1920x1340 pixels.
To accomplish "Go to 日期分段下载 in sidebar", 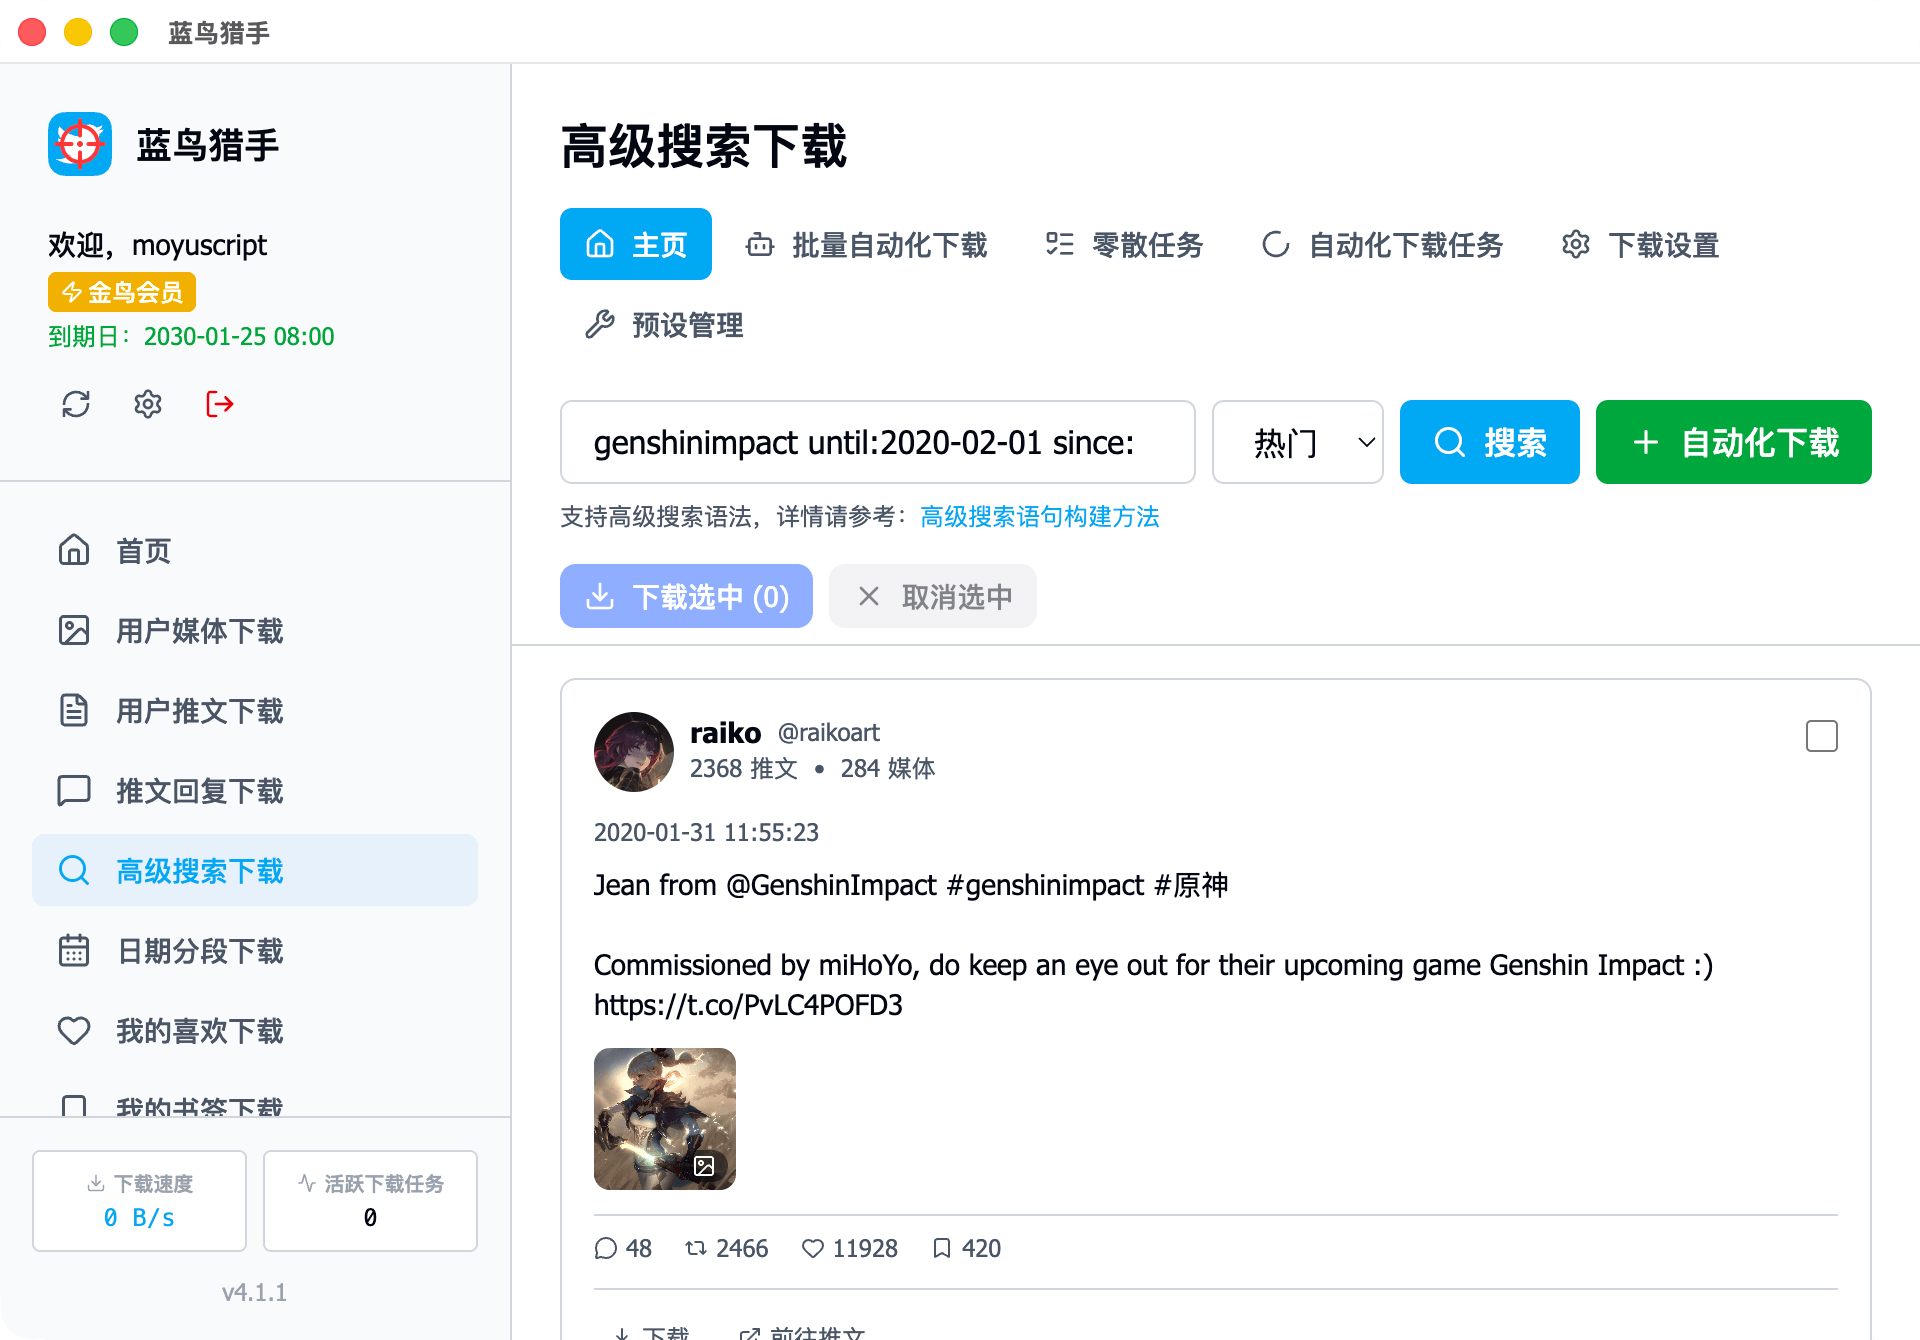I will click(x=199, y=951).
